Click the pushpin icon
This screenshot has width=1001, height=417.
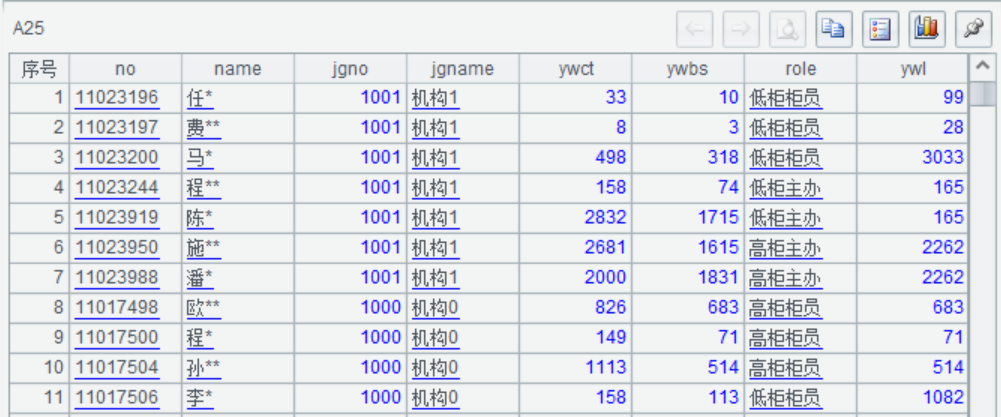[972, 29]
